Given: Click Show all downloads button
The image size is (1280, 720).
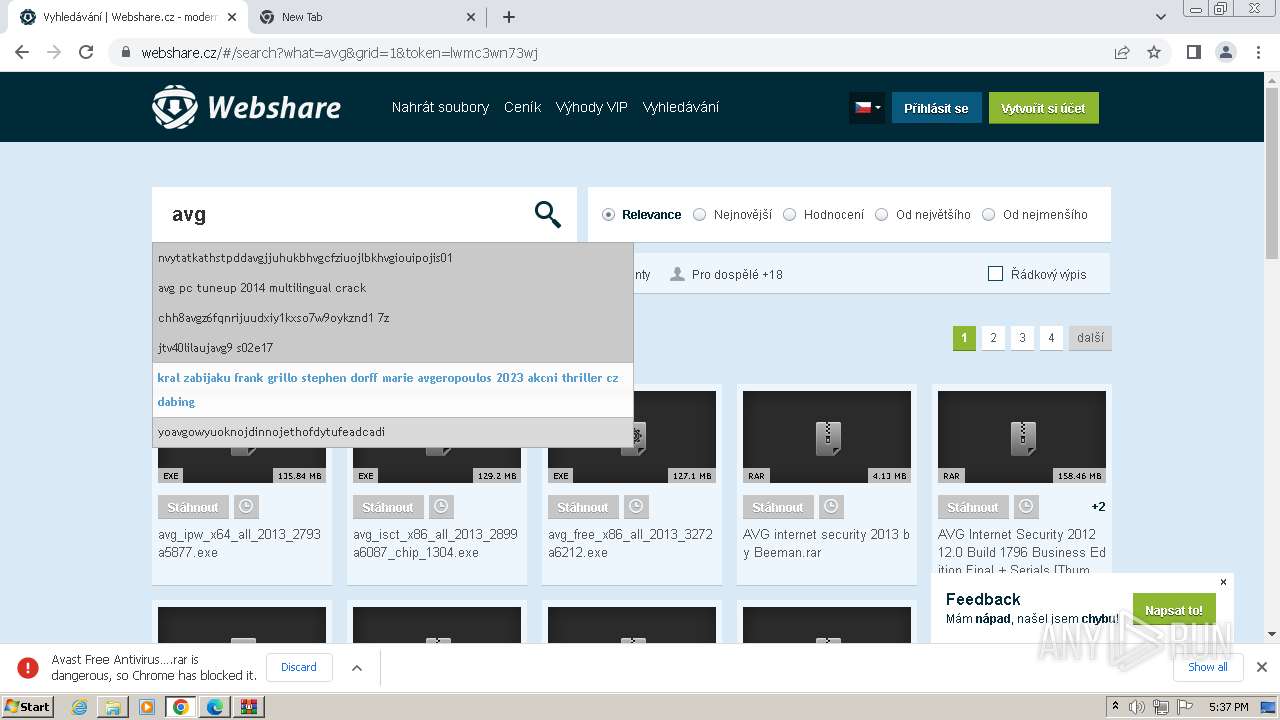Looking at the screenshot, I should 1208,667.
